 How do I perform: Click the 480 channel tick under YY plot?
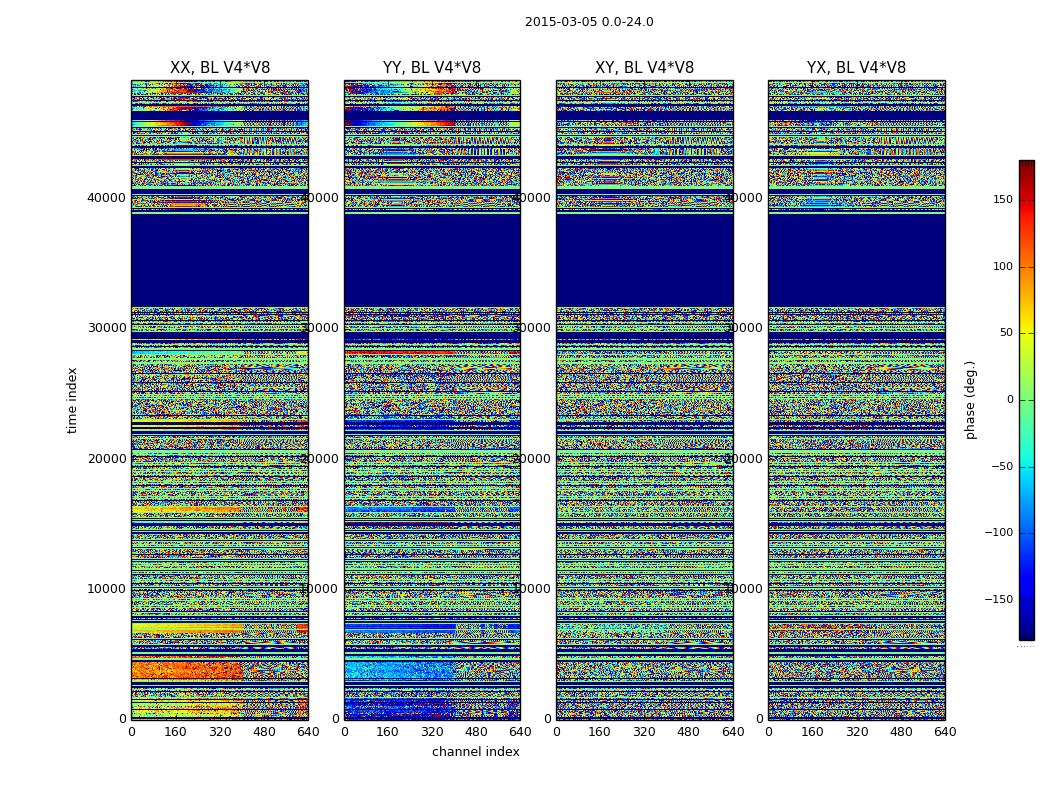[476, 732]
